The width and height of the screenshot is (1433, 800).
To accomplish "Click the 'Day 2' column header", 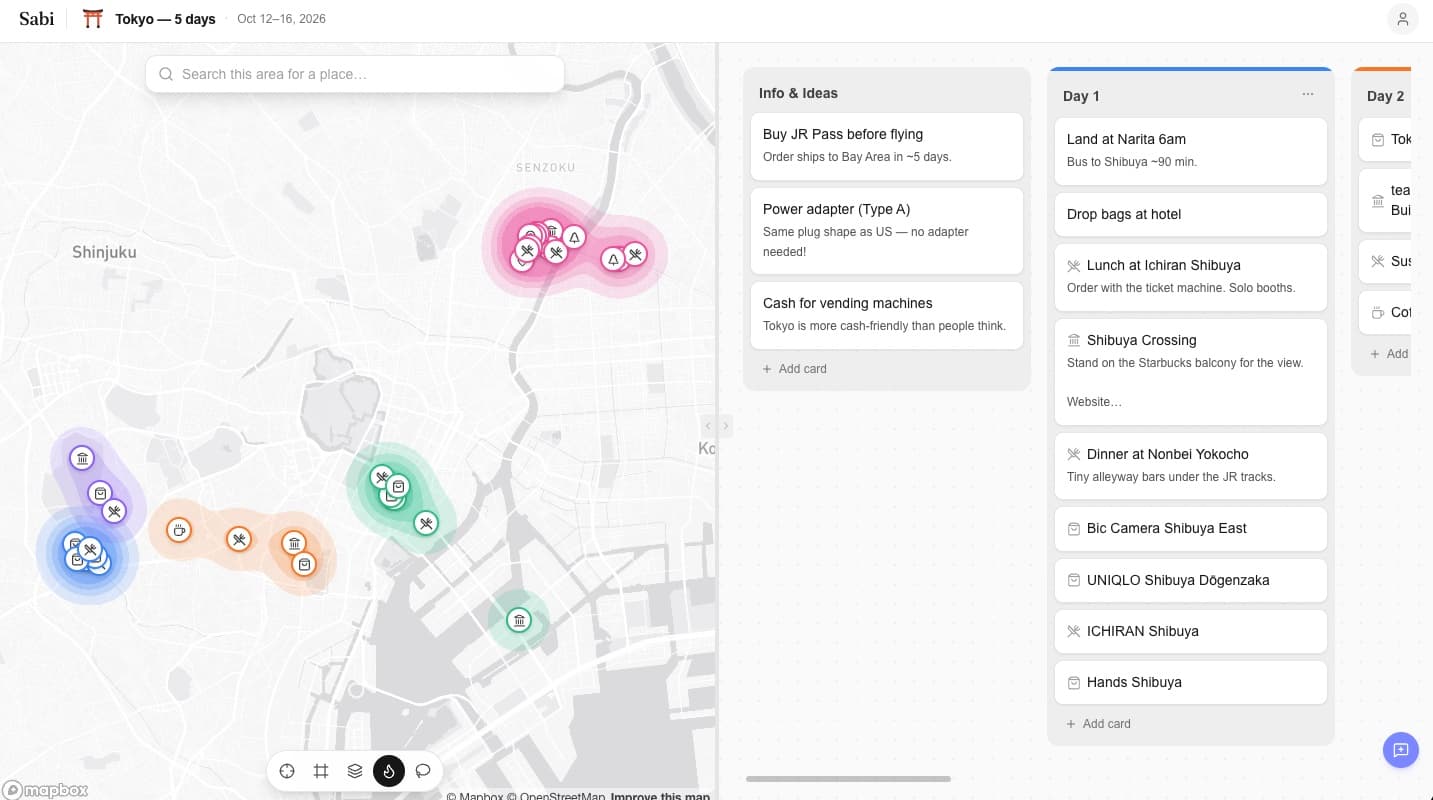I will pos(1386,96).
